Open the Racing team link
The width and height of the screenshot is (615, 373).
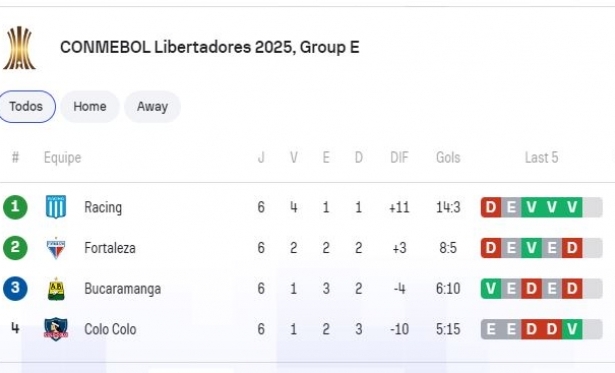pos(103,207)
